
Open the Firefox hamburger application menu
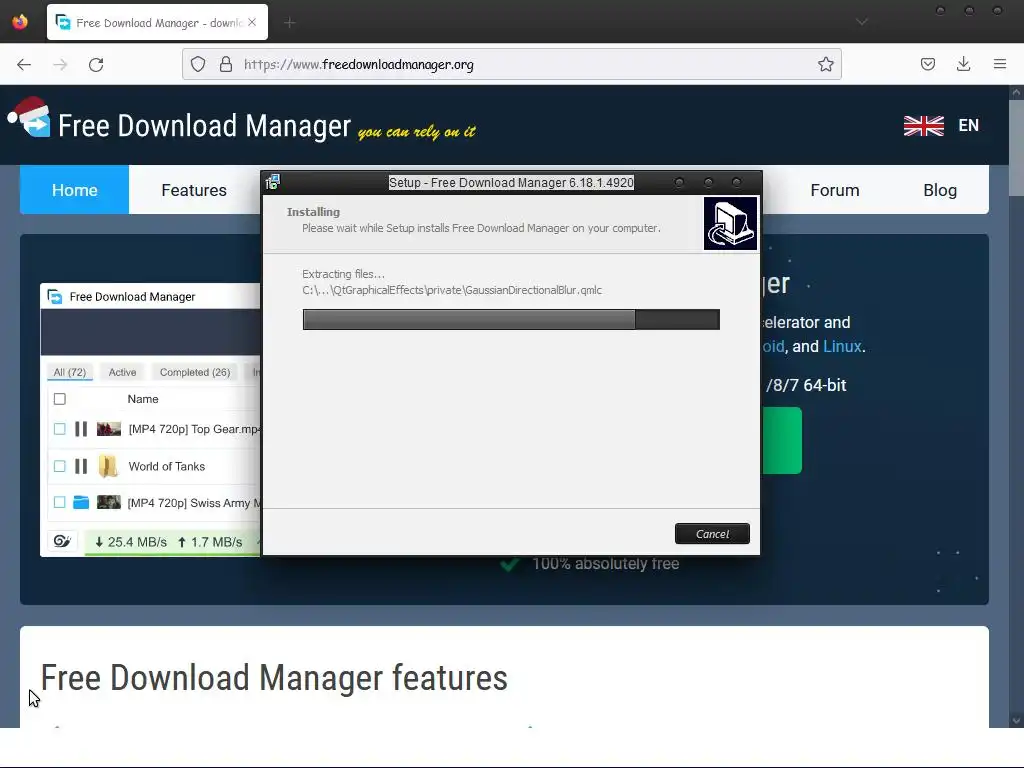(x=1000, y=64)
